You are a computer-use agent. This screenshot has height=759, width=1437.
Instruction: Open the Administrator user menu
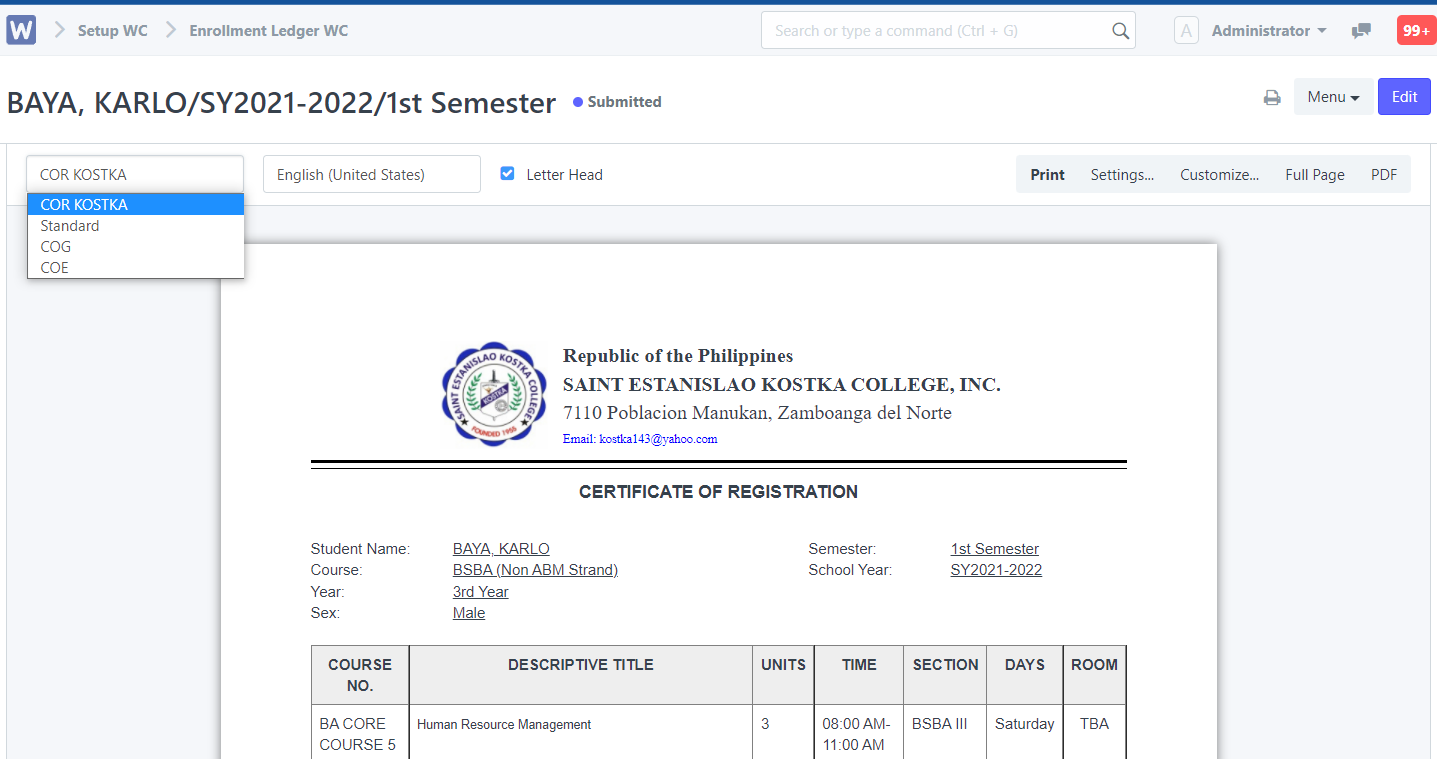(1268, 31)
